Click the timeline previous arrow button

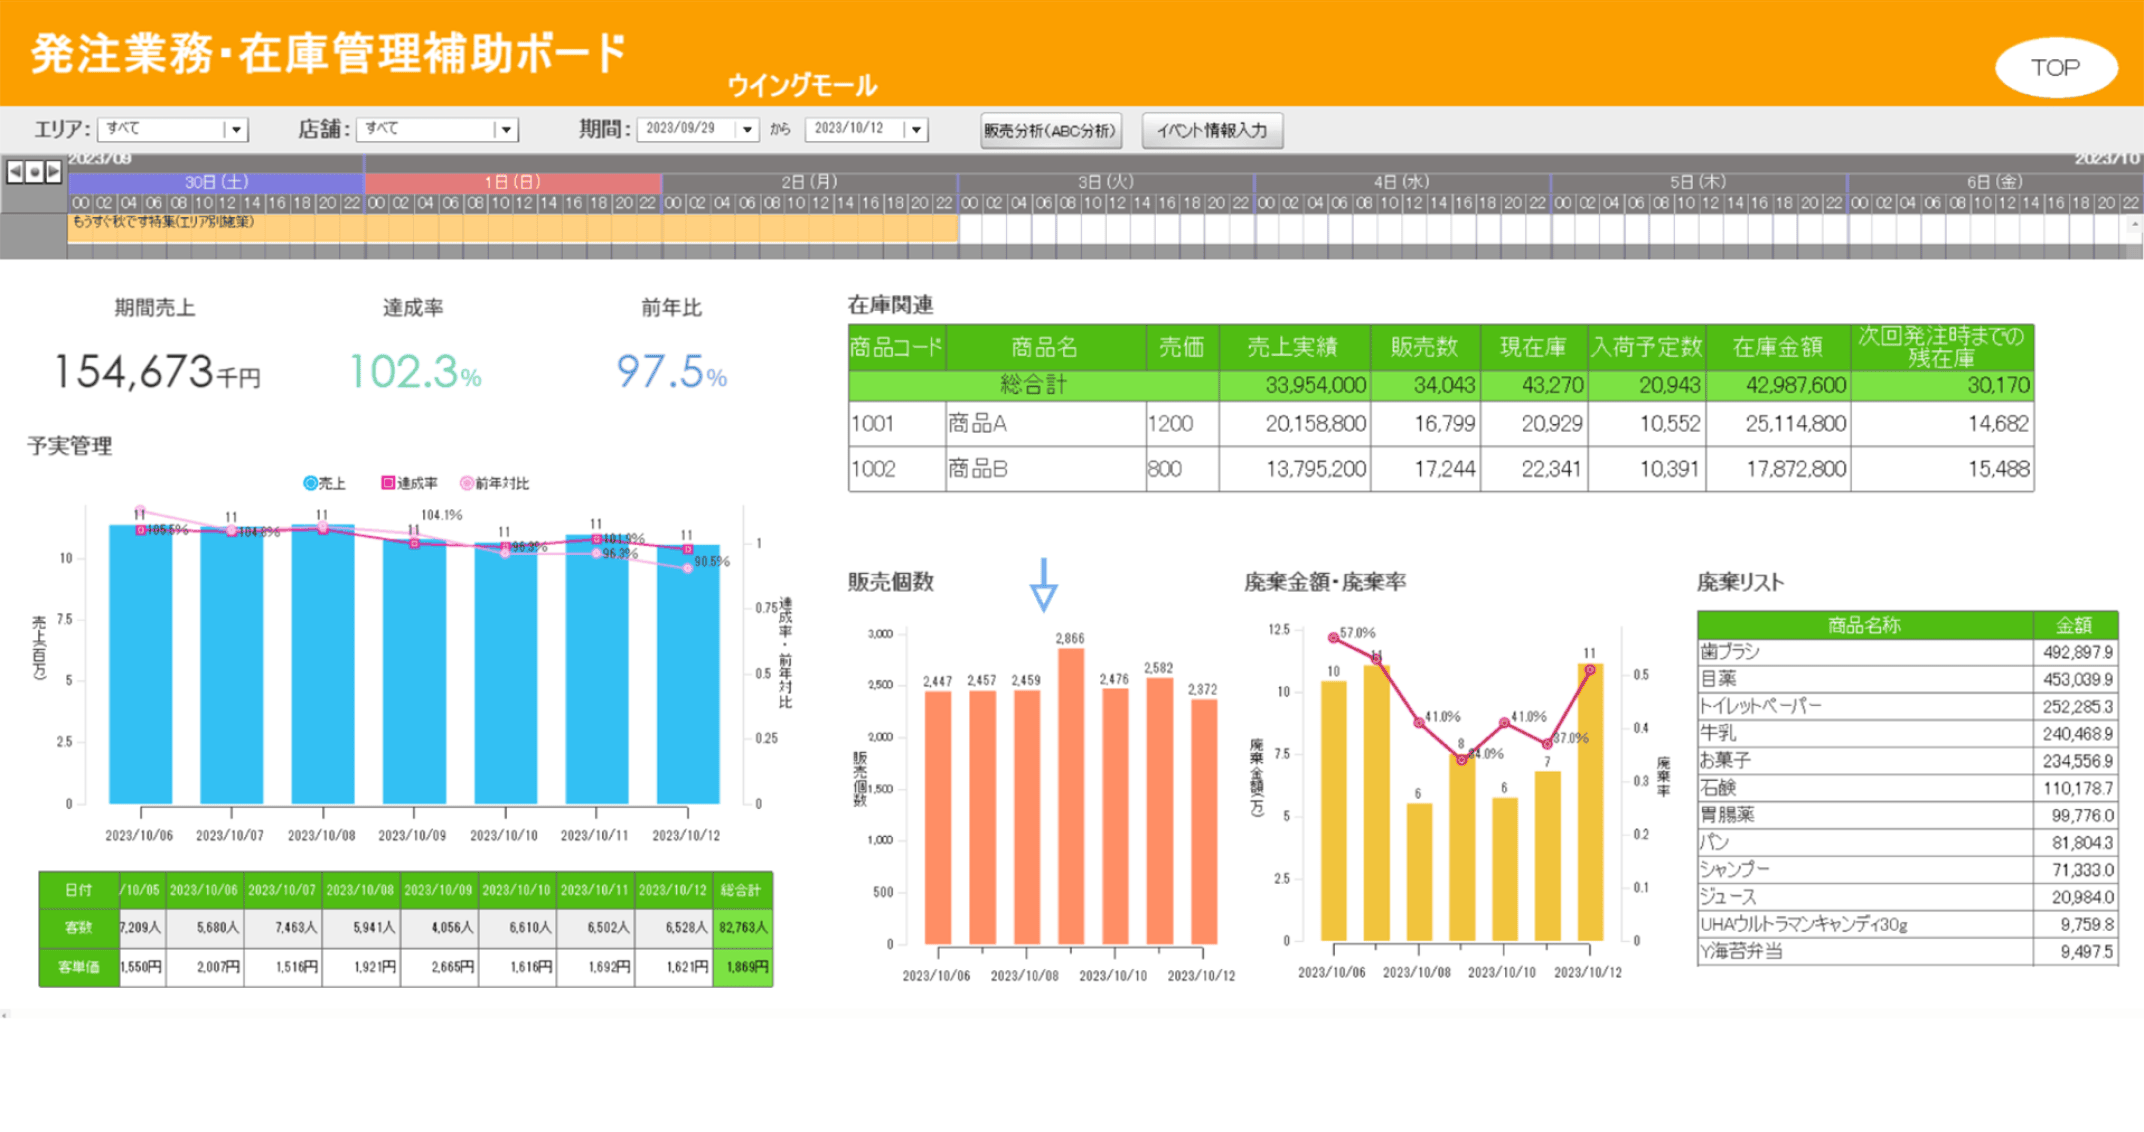15,172
